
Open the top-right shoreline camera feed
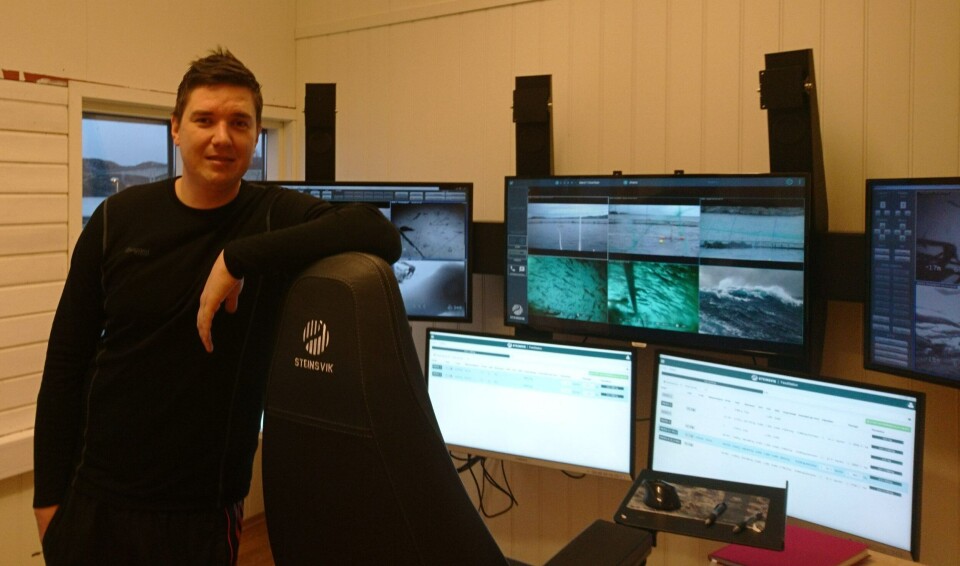tap(751, 231)
